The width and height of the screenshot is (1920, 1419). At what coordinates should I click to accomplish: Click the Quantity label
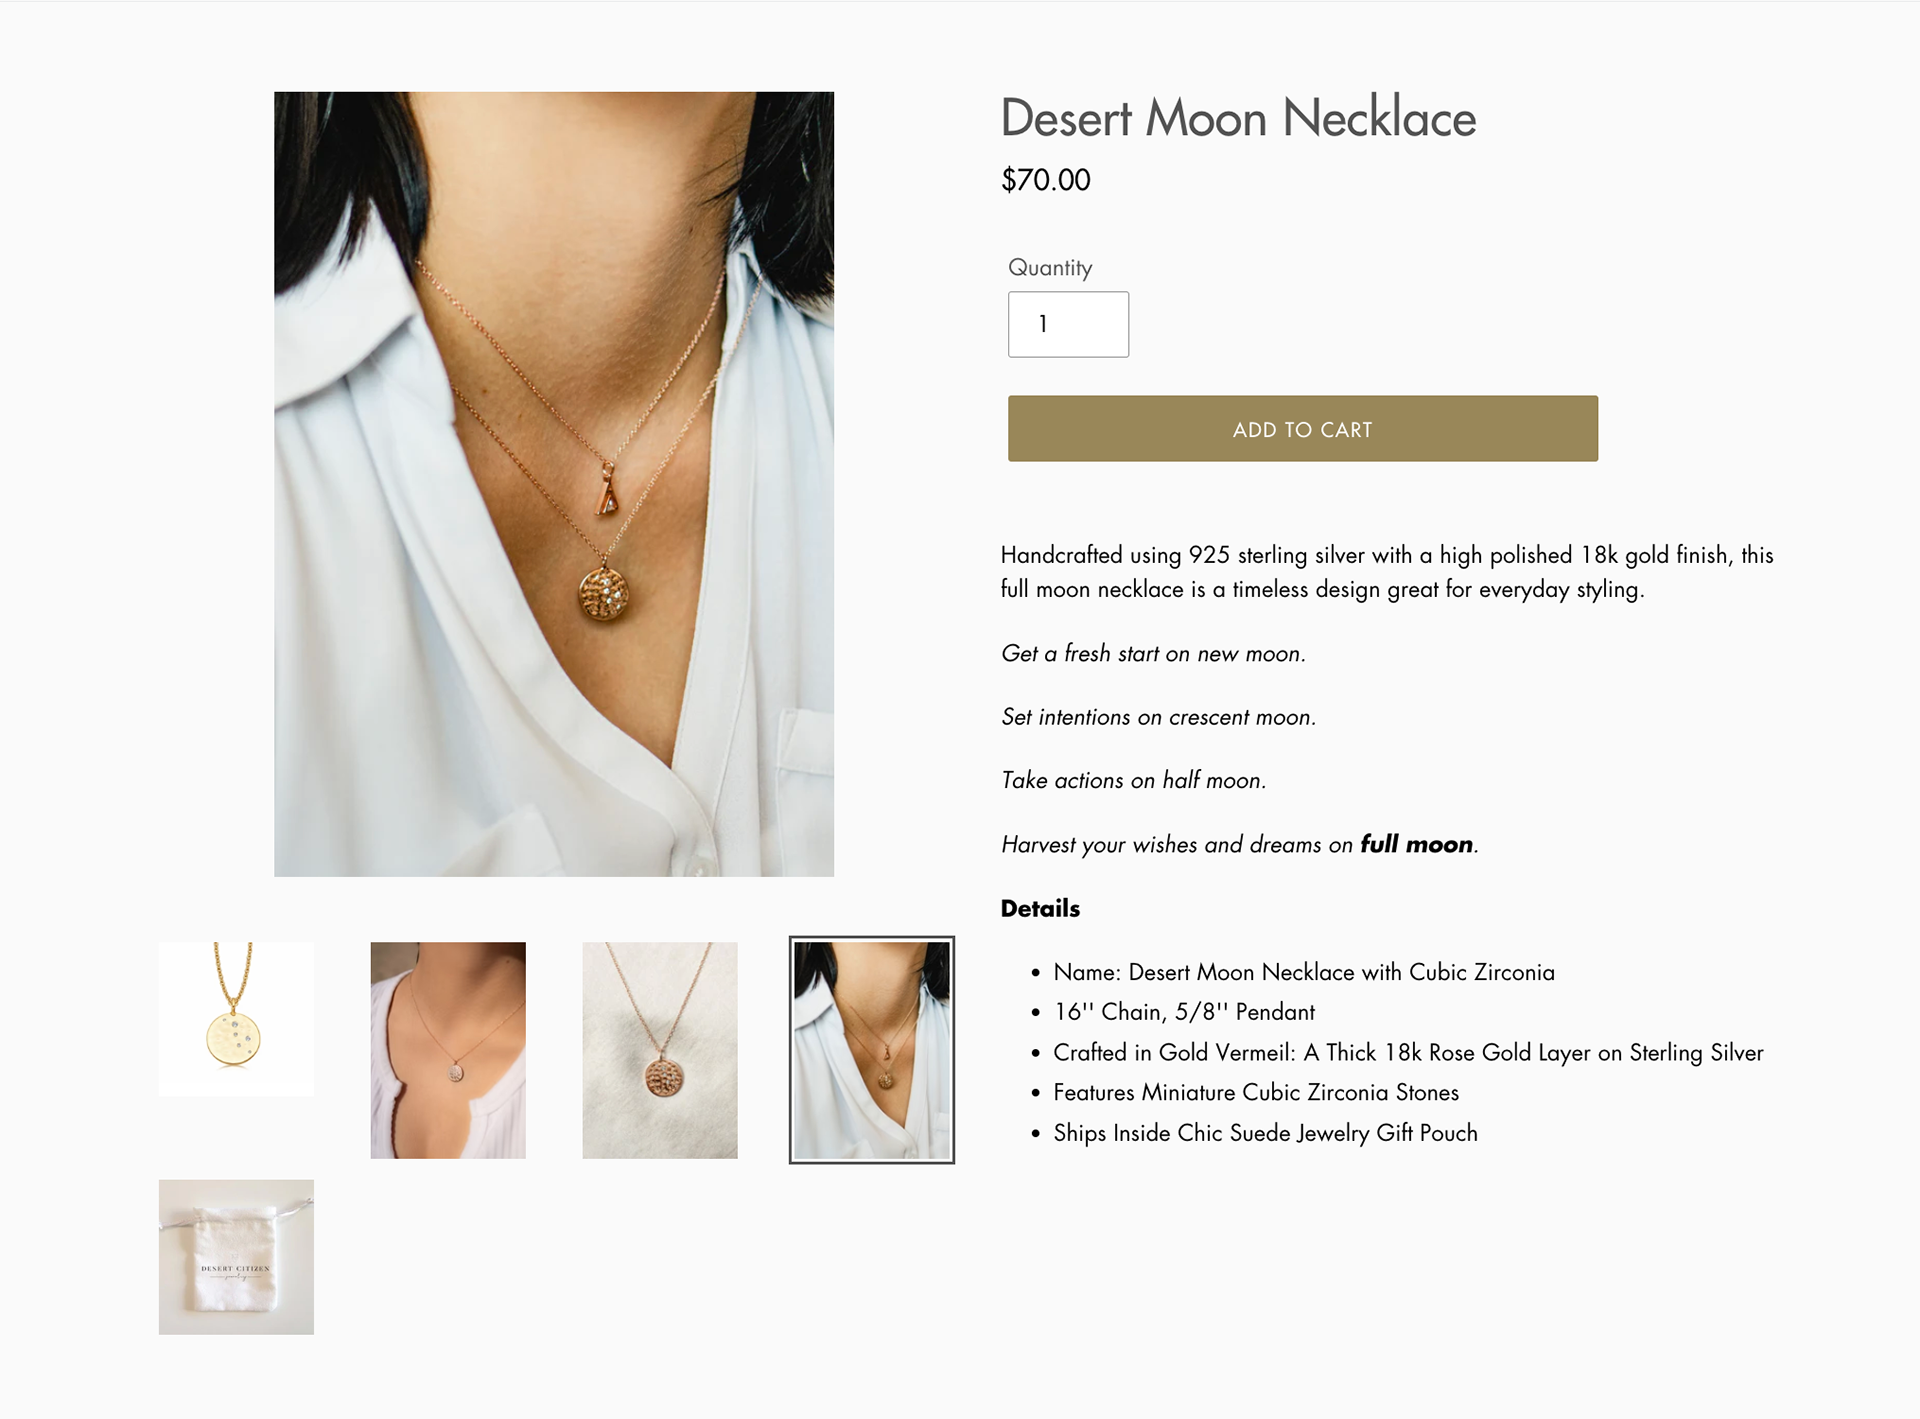click(x=1050, y=268)
